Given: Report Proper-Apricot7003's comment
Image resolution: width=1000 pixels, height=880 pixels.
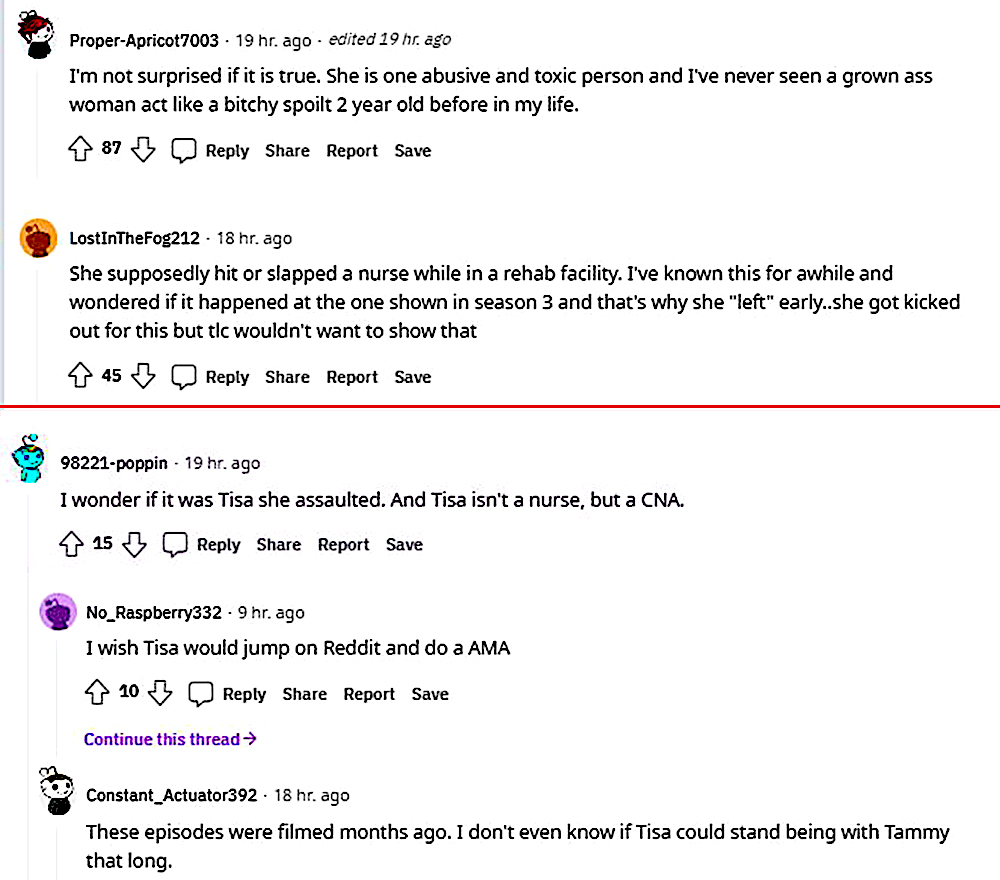Looking at the screenshot, I should coord(352,151).
